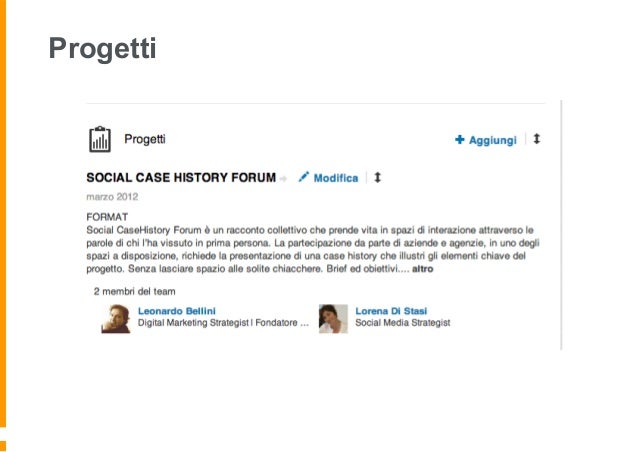The height and width of the screenshot is (452, 638).
Task: Click the blue plus icon beside Aggiungi
Action: coord(459,140)
